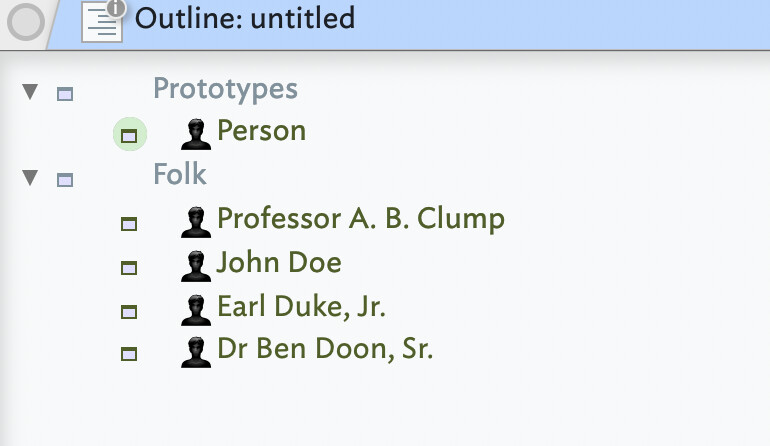This screenshot has width=770, height=446.
Task: Click the person badge next to Person
Action: (196, 133)
